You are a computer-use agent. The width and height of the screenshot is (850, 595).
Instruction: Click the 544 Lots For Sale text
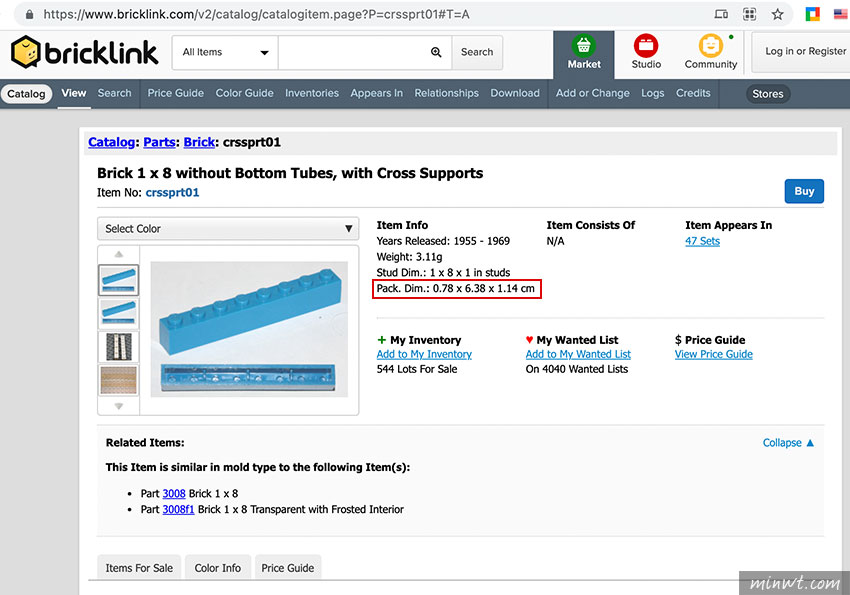[x=417, y=369]
